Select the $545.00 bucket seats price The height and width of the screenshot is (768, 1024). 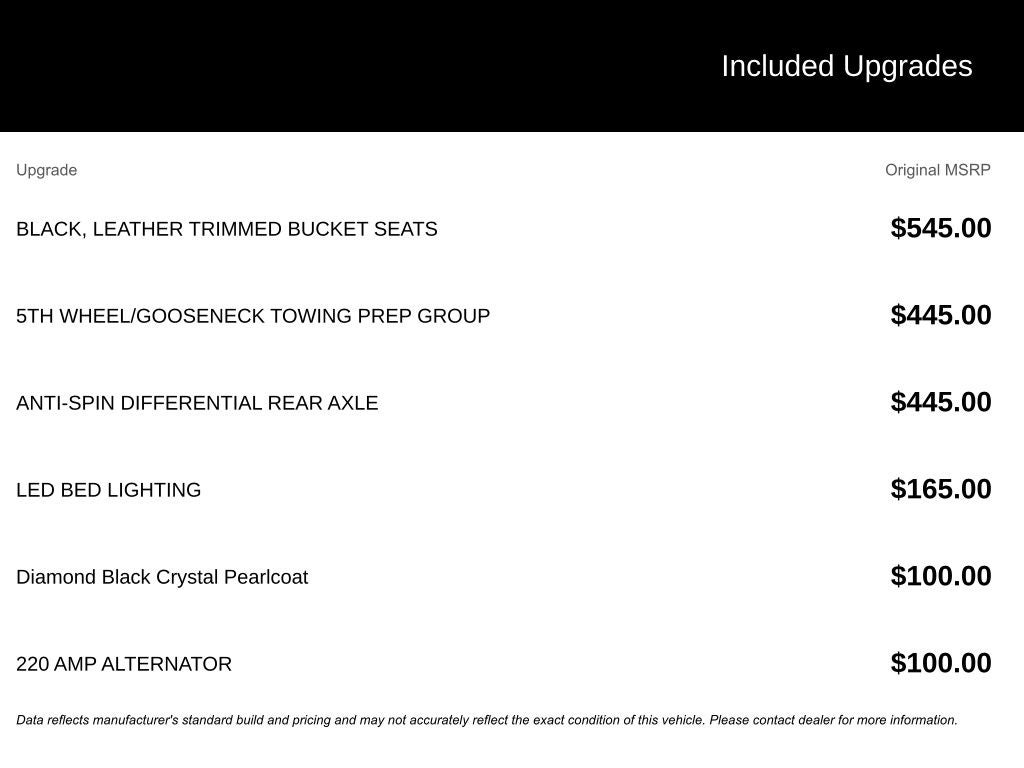[x=940, y=228]
